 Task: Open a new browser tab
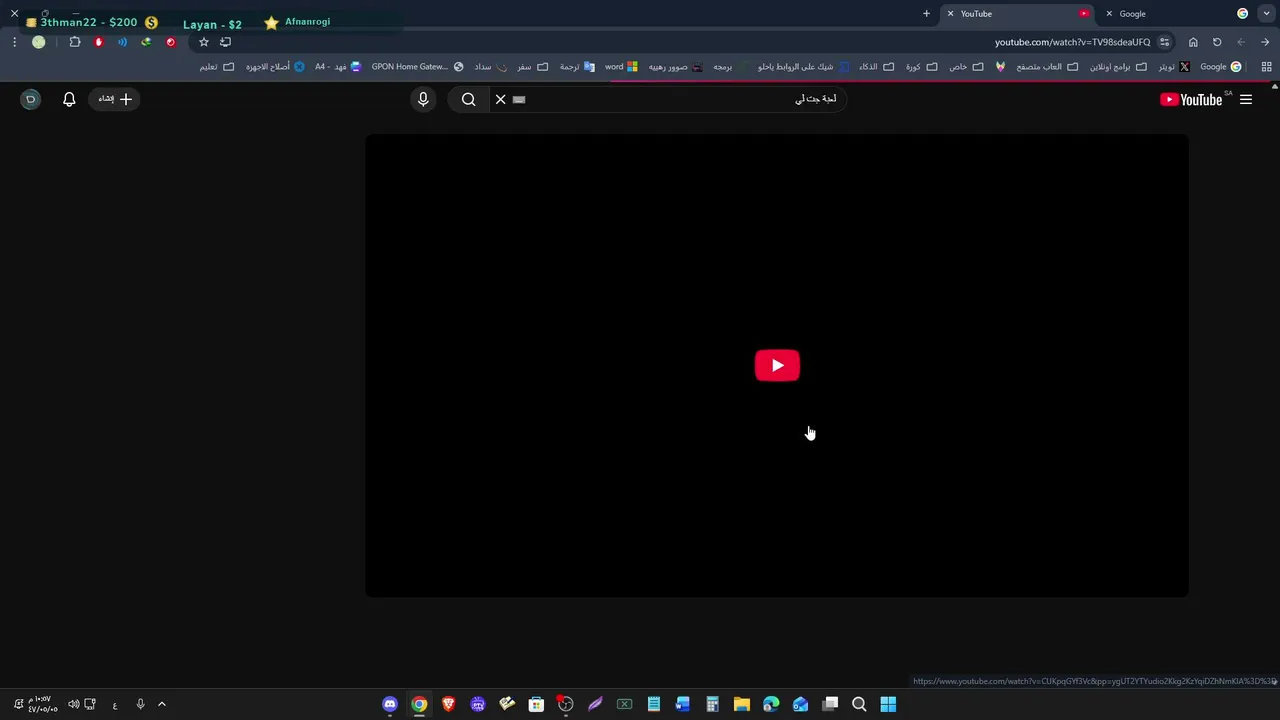(926, 14)
